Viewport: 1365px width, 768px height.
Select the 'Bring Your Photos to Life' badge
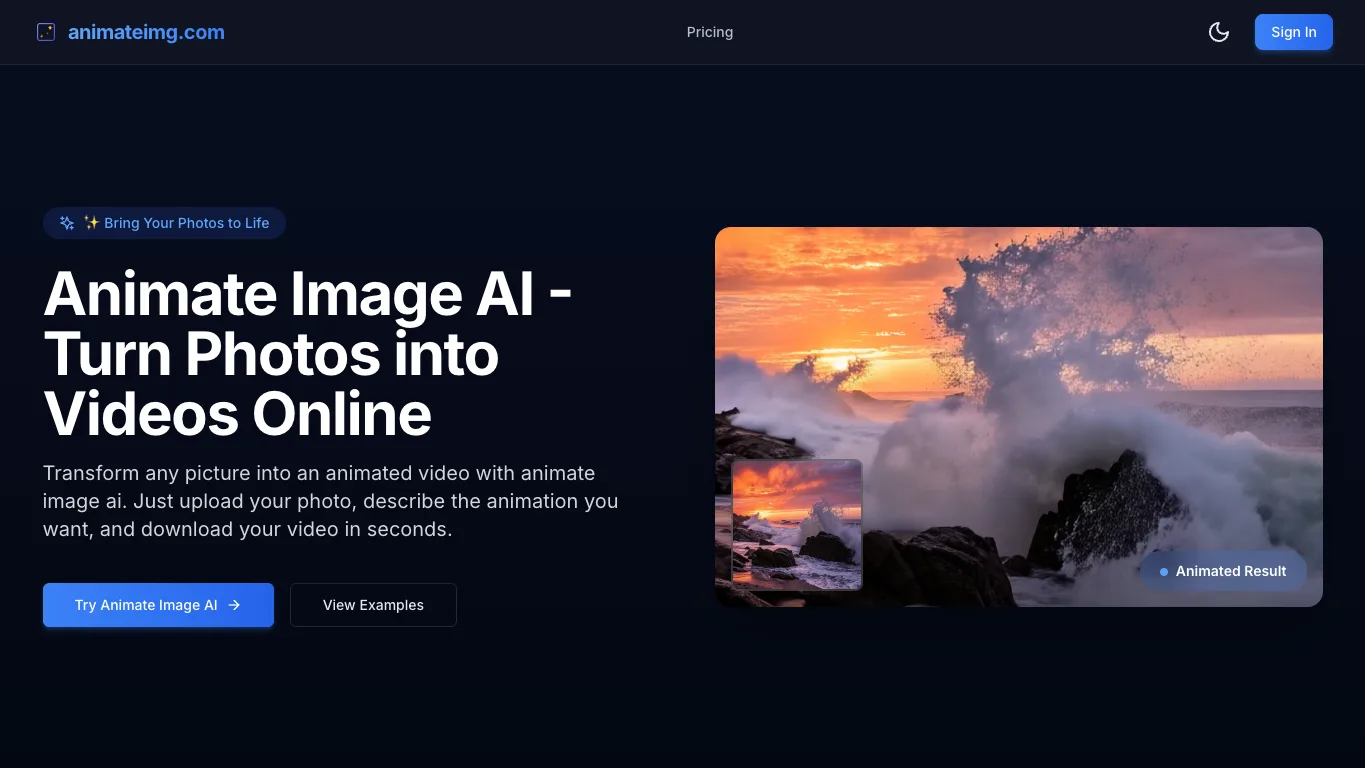point(164,223)
